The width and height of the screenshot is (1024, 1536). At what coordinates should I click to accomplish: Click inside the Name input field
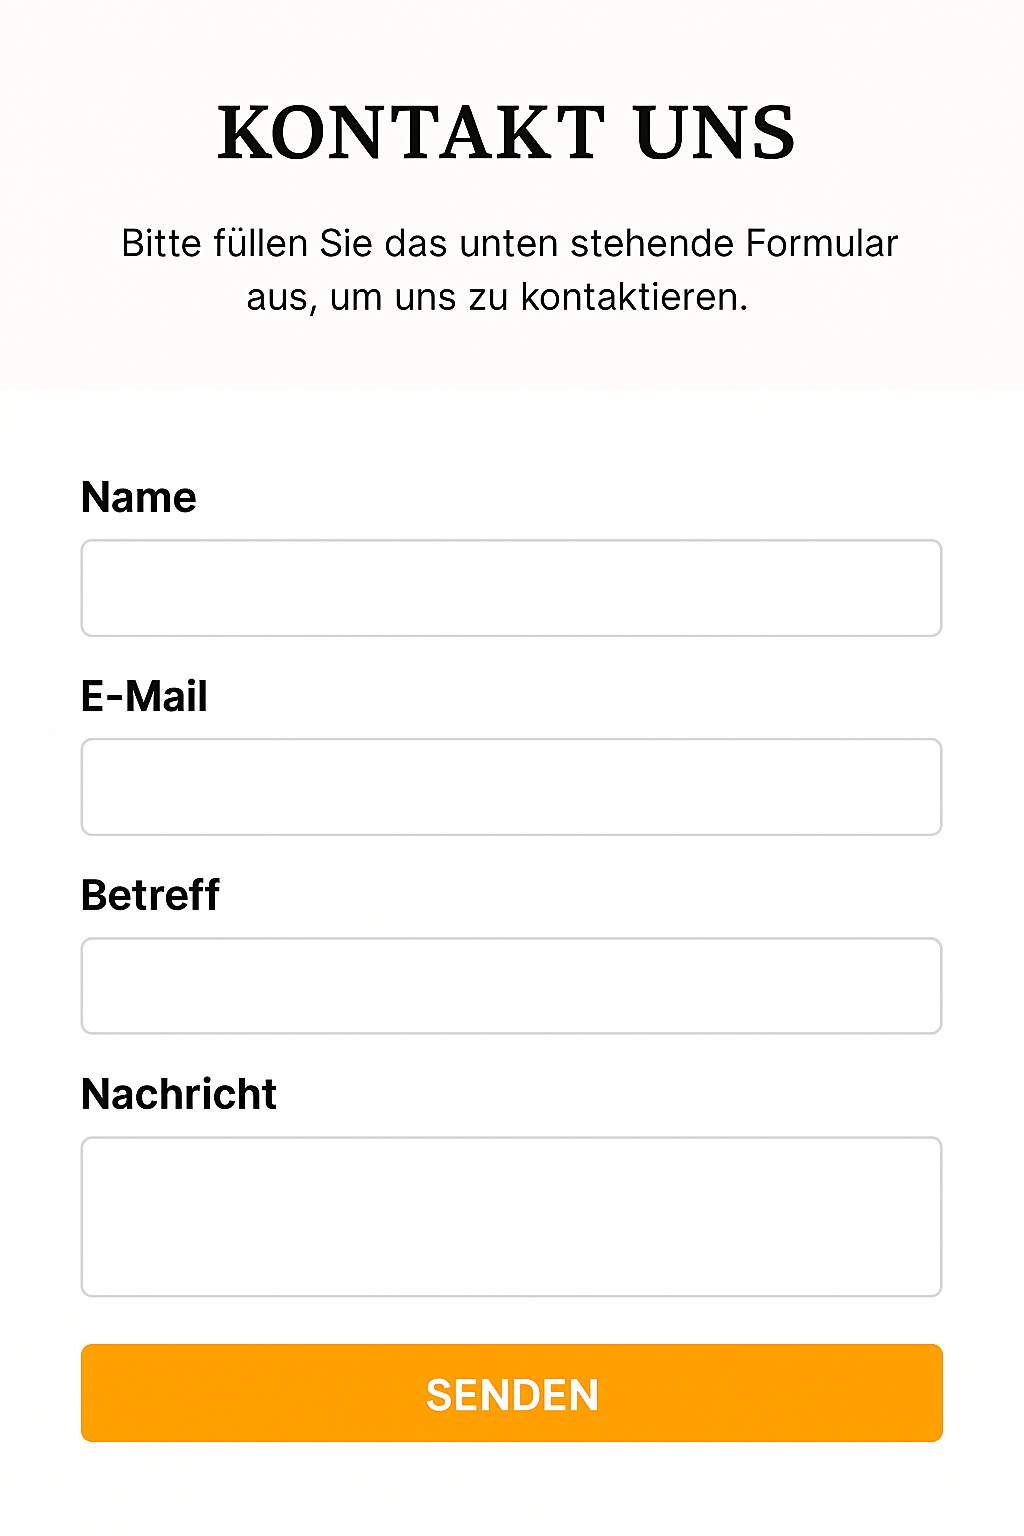tap(511, 588)
